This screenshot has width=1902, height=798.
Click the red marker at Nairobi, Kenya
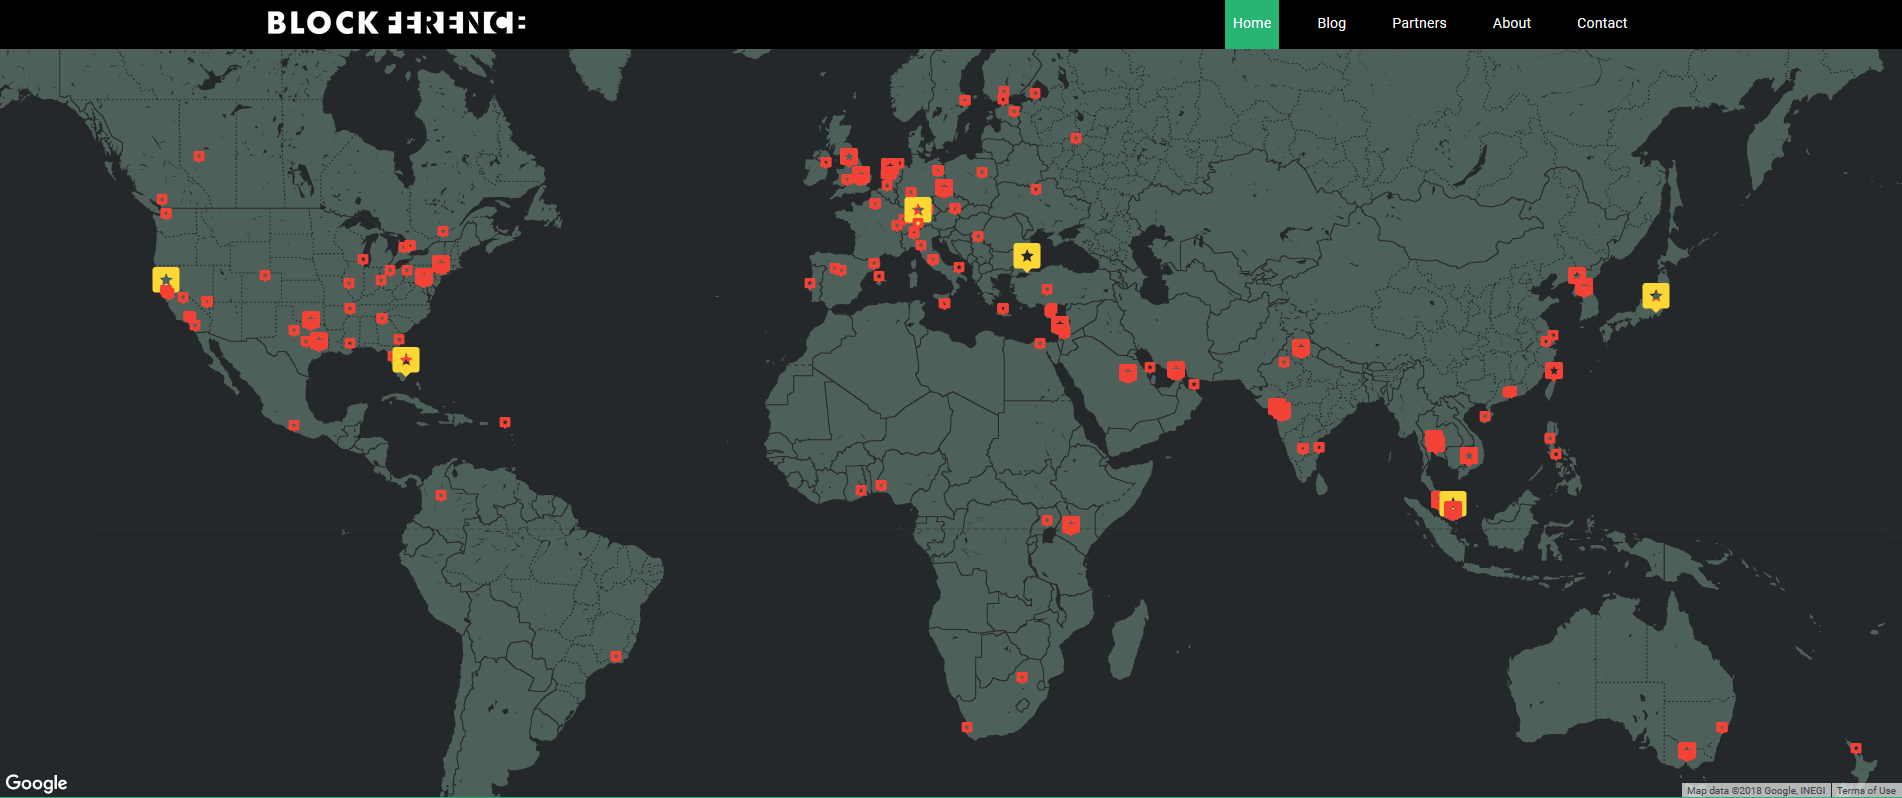click(1071, 524)
